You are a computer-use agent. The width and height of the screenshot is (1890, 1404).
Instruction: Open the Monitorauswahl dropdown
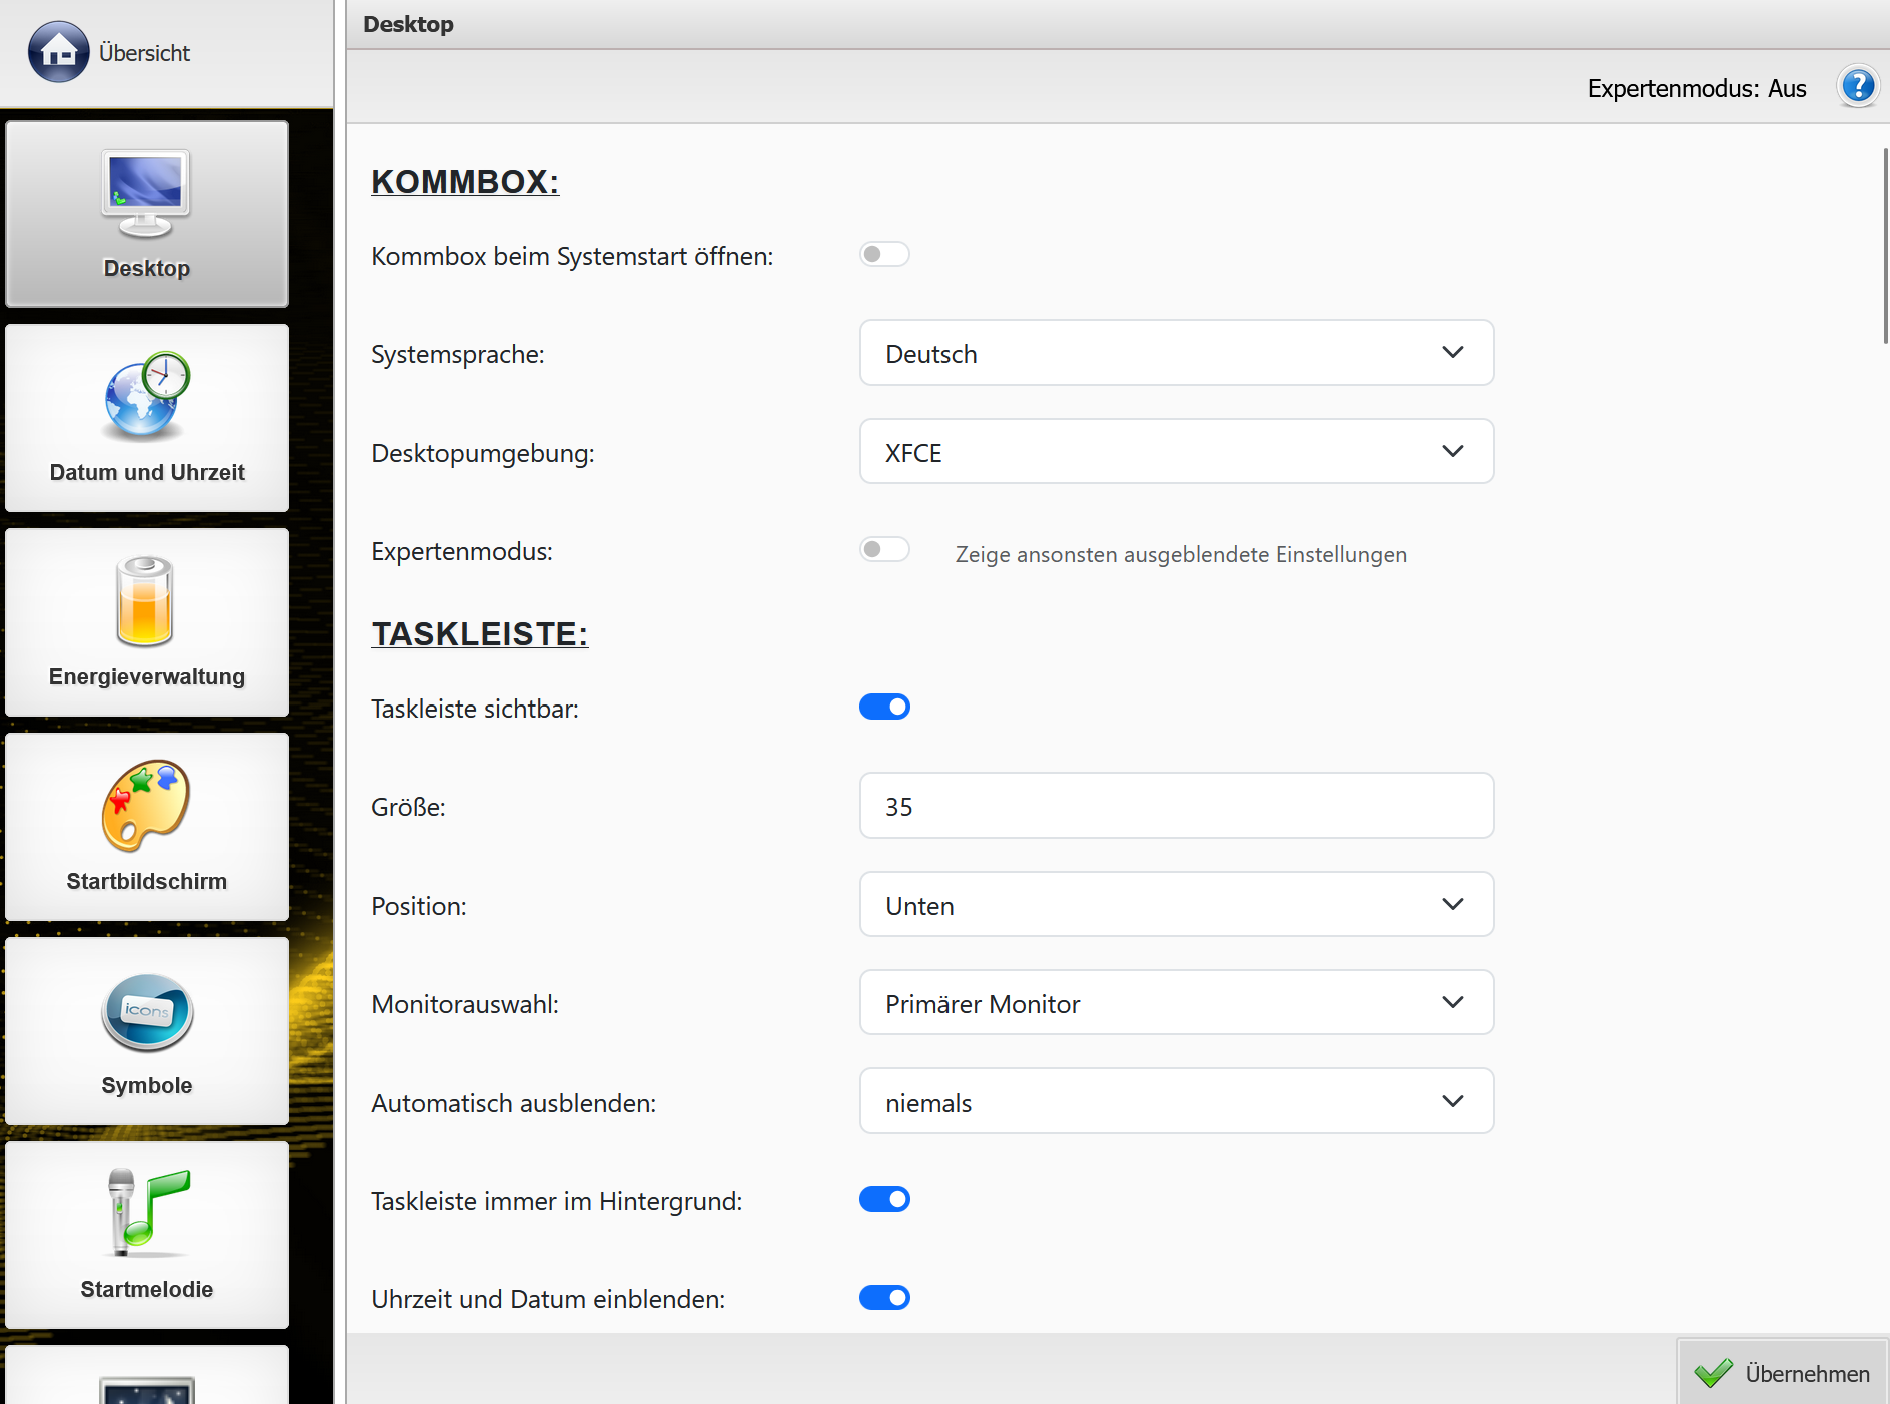tap(1176, 1003)
